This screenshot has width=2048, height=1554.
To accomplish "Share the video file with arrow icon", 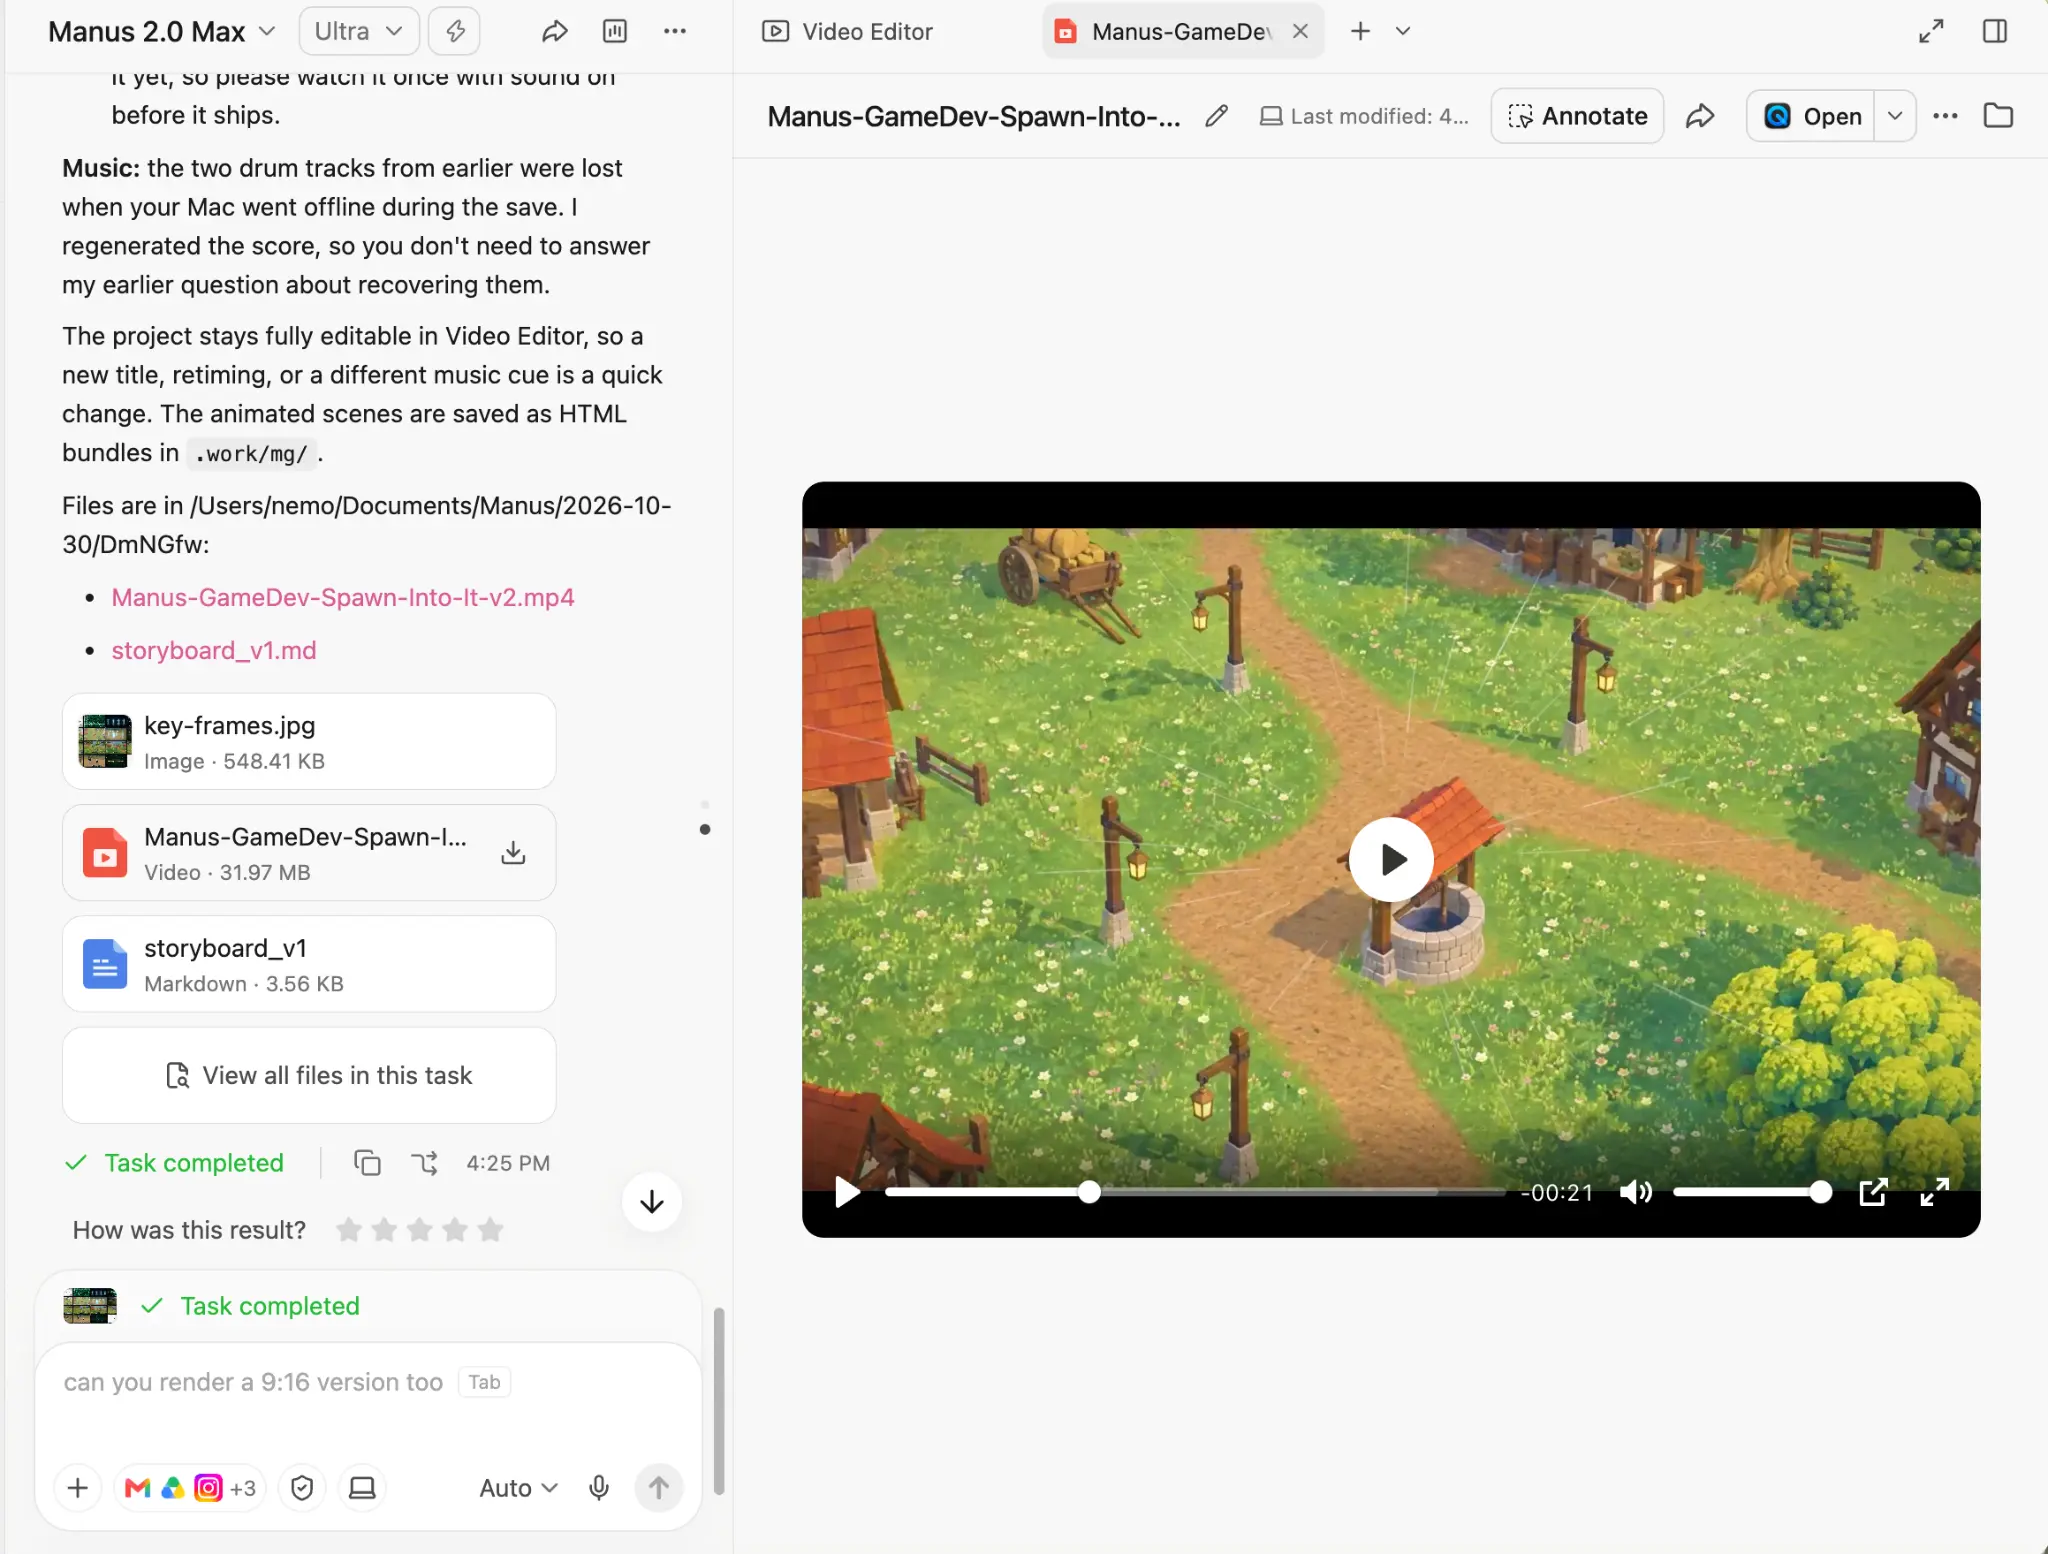I will point(1700,116).
